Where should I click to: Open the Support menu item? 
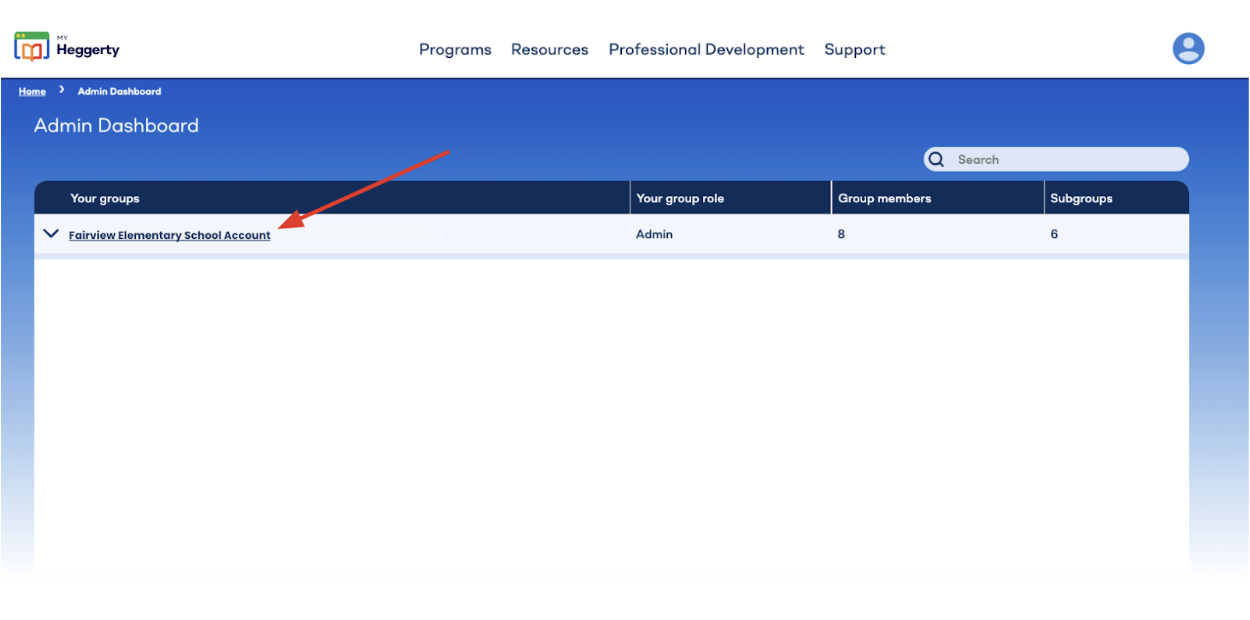click(854, 49)
